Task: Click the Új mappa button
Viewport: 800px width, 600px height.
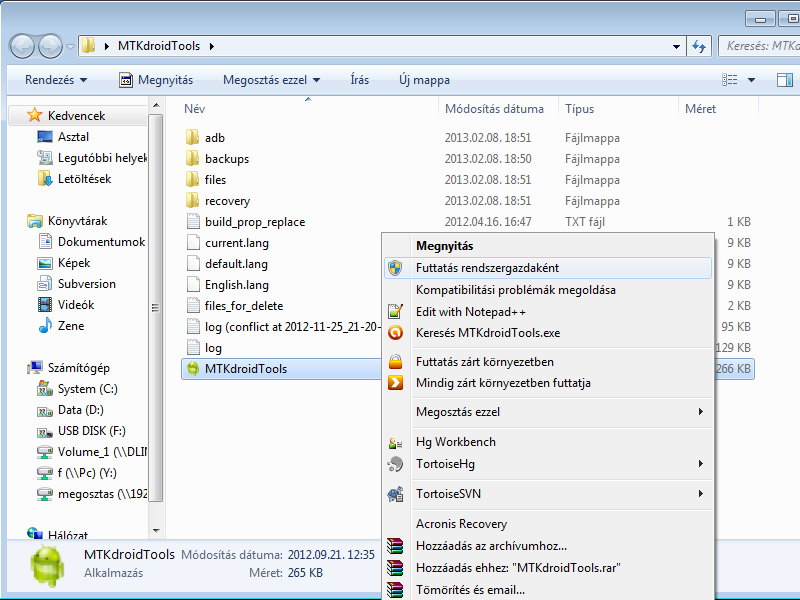Action: (x=424, y=80)
